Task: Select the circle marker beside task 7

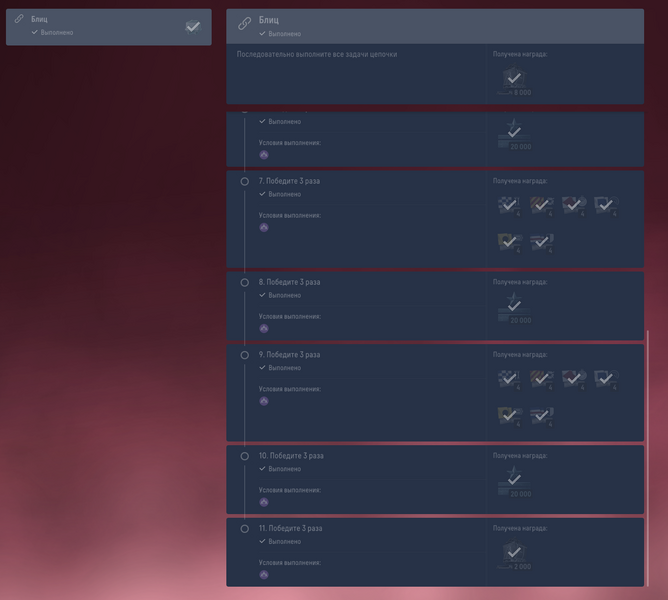Action: tap(245, 182)
